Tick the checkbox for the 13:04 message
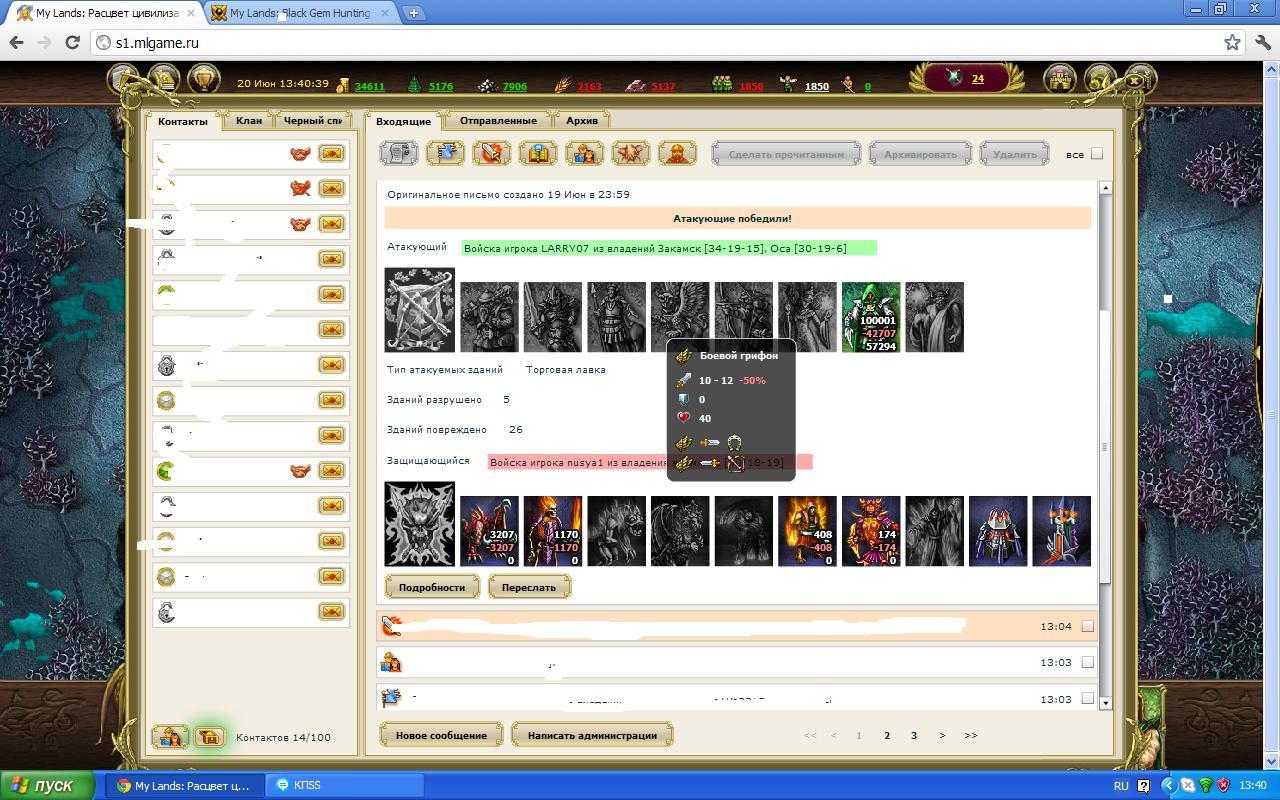This screenshot has height=800, width=1280. pyautogui.click(x=1088, y=626)
